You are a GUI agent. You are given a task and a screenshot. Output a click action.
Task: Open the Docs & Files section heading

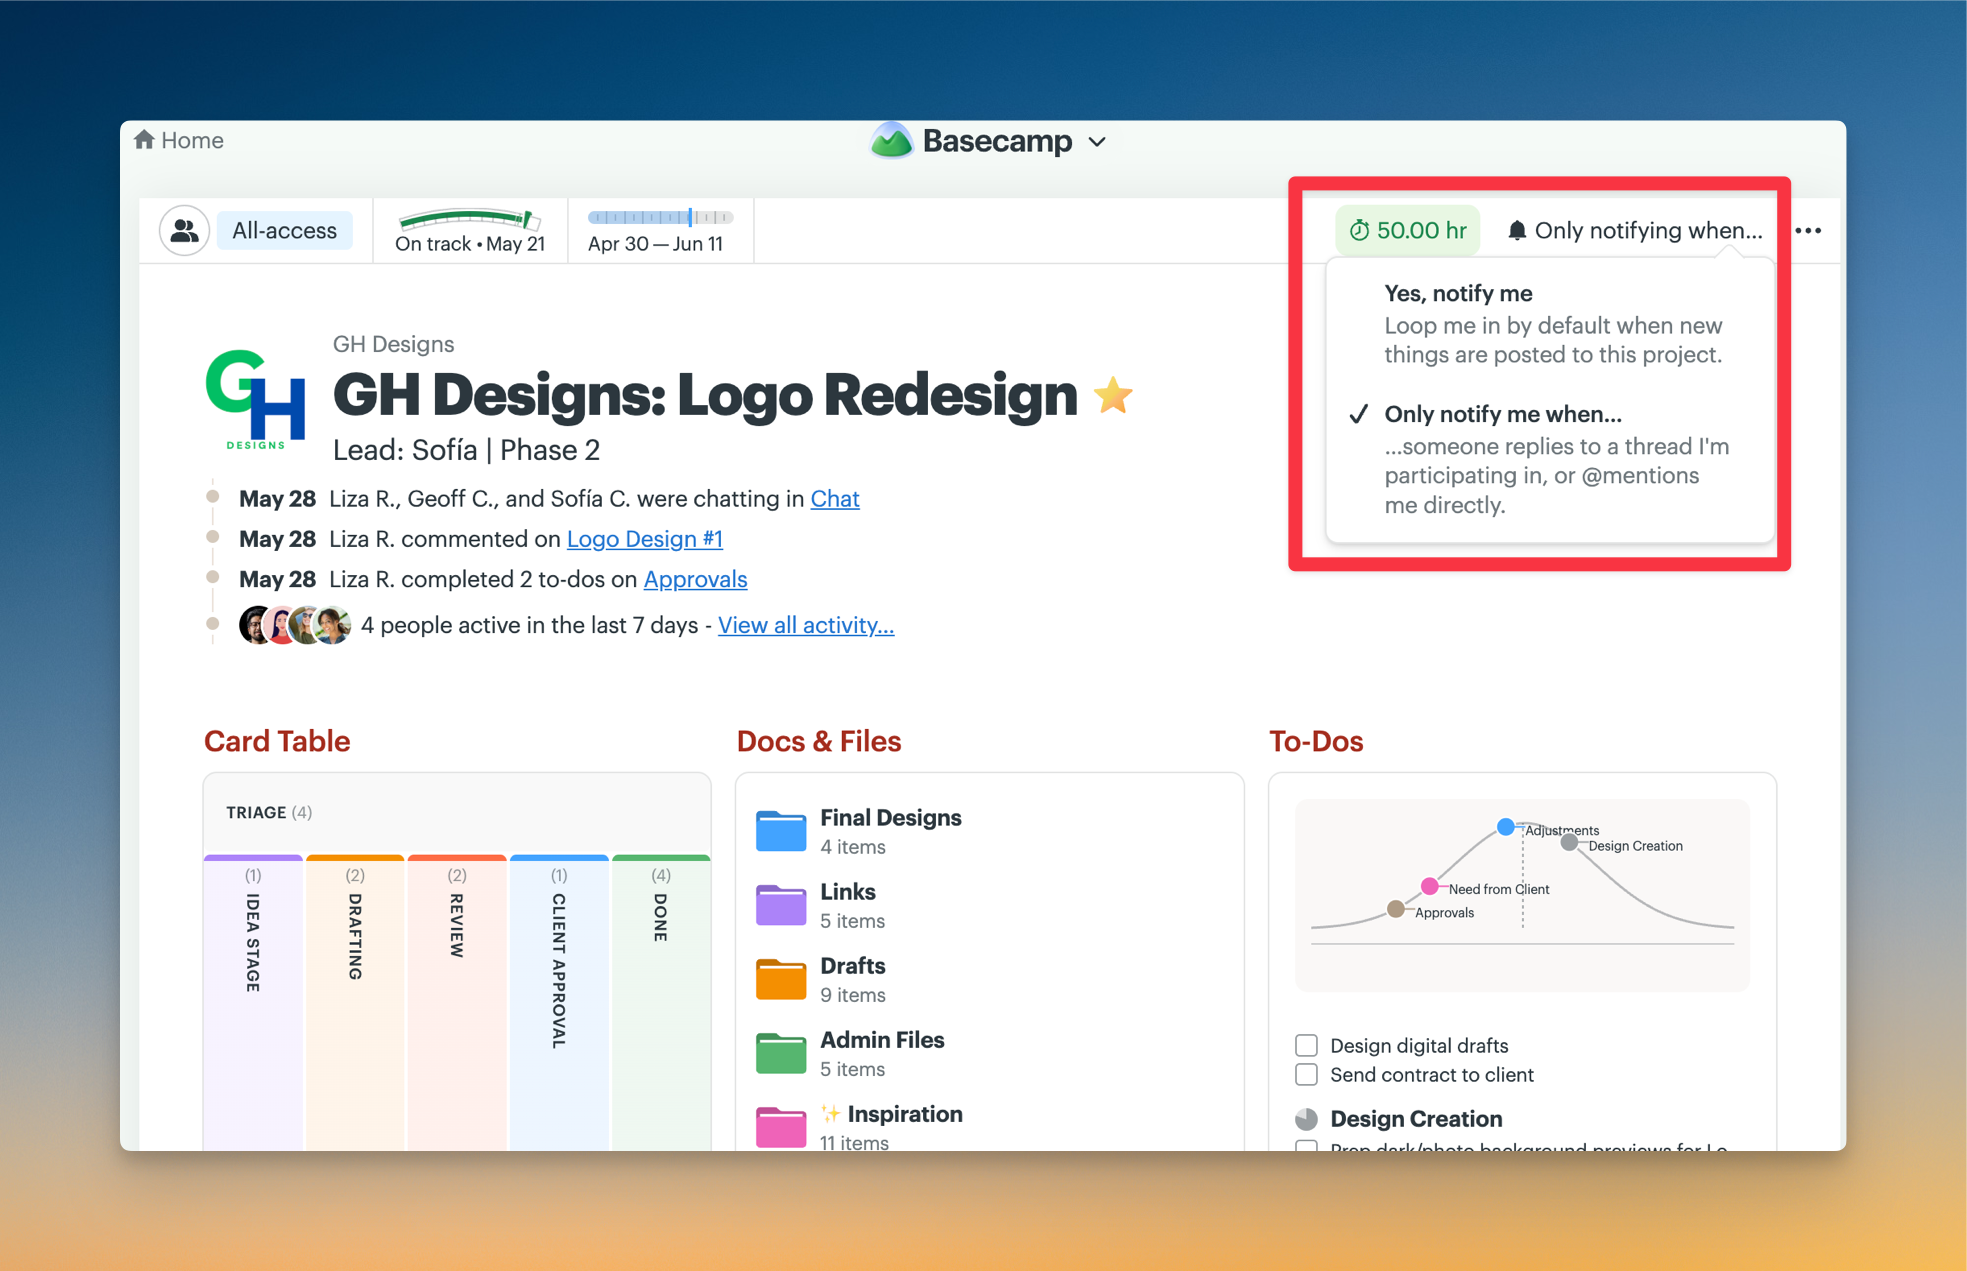coord(819,741)
